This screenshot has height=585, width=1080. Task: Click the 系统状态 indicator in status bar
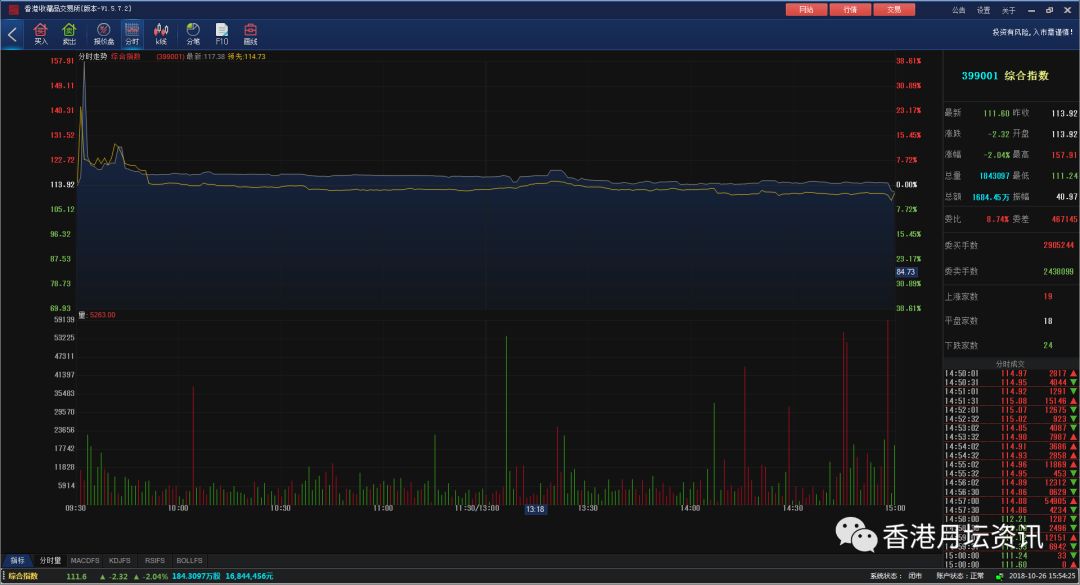click(x=895, y=576)
